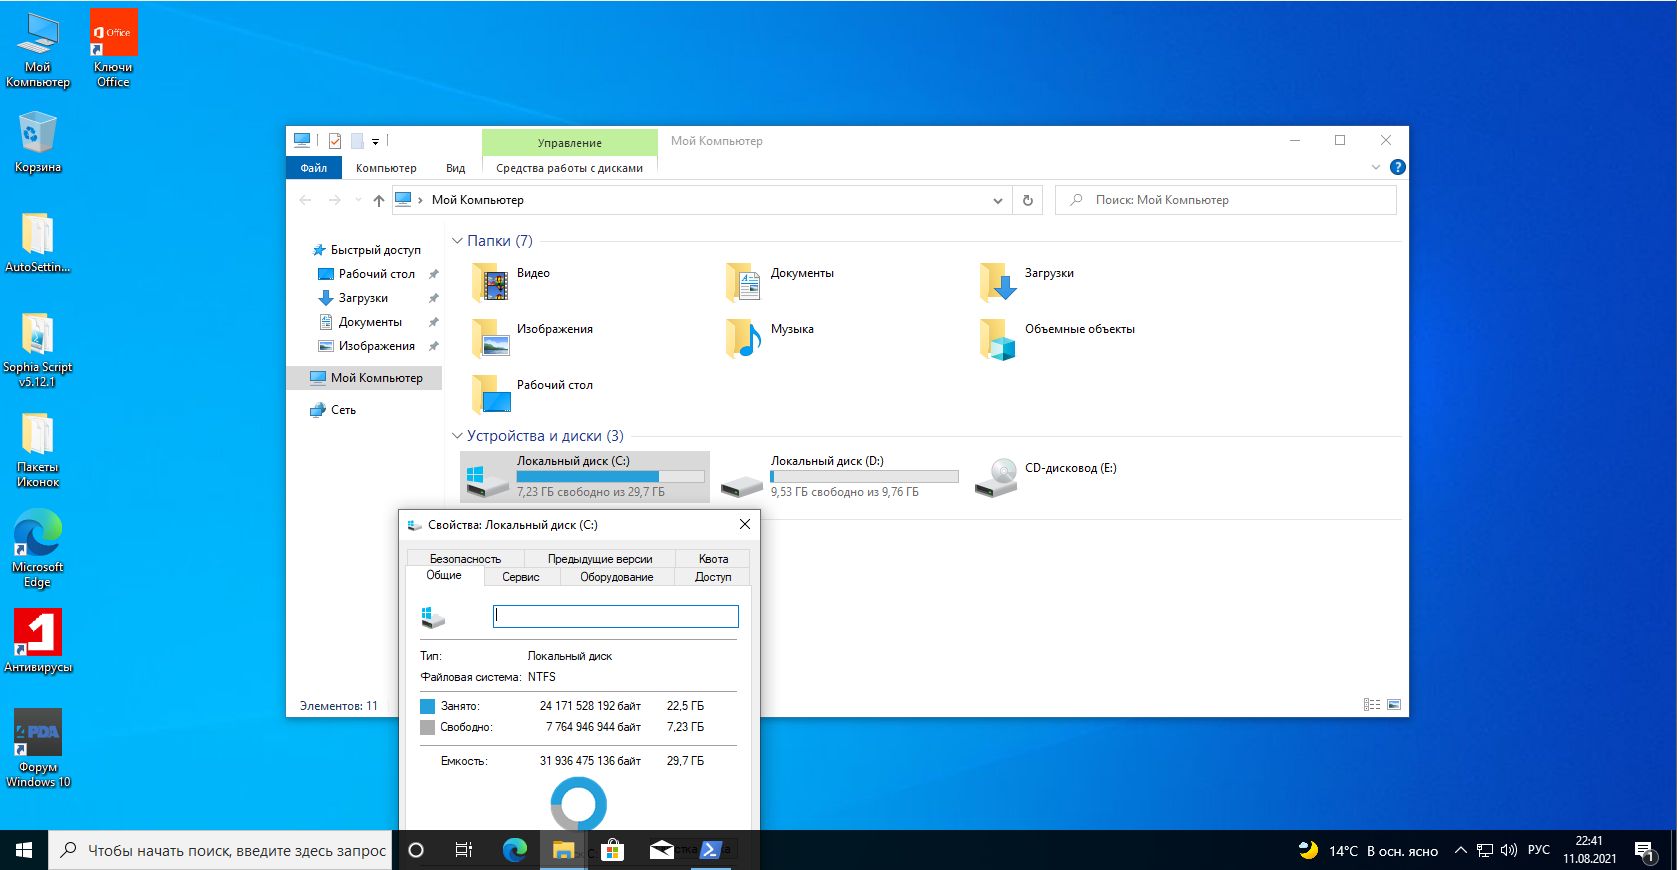This screenshot has height=870, width=1677.
Task: Click the Properties checkmark icon in title bar
Action: point(335,141)
